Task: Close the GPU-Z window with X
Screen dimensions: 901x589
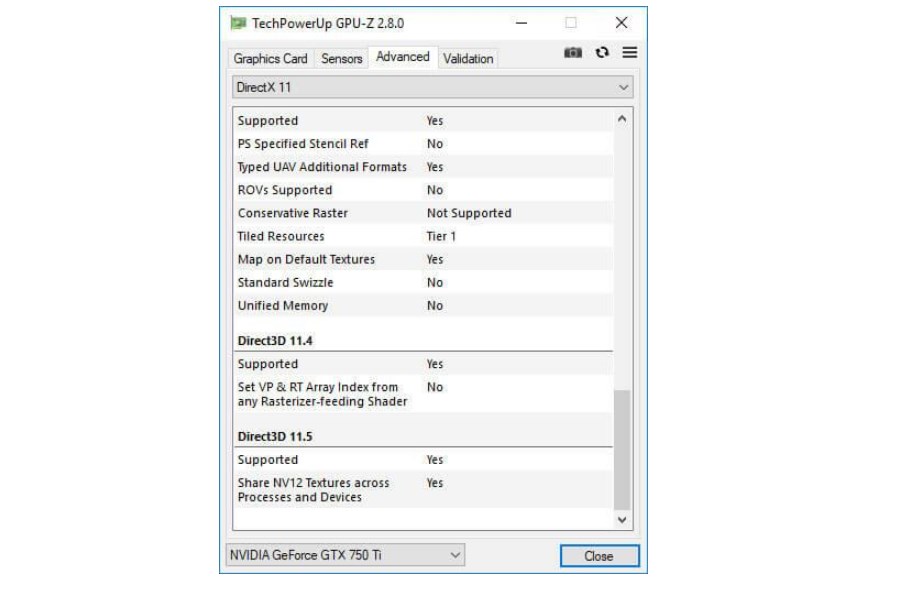Action: [621, 23]
